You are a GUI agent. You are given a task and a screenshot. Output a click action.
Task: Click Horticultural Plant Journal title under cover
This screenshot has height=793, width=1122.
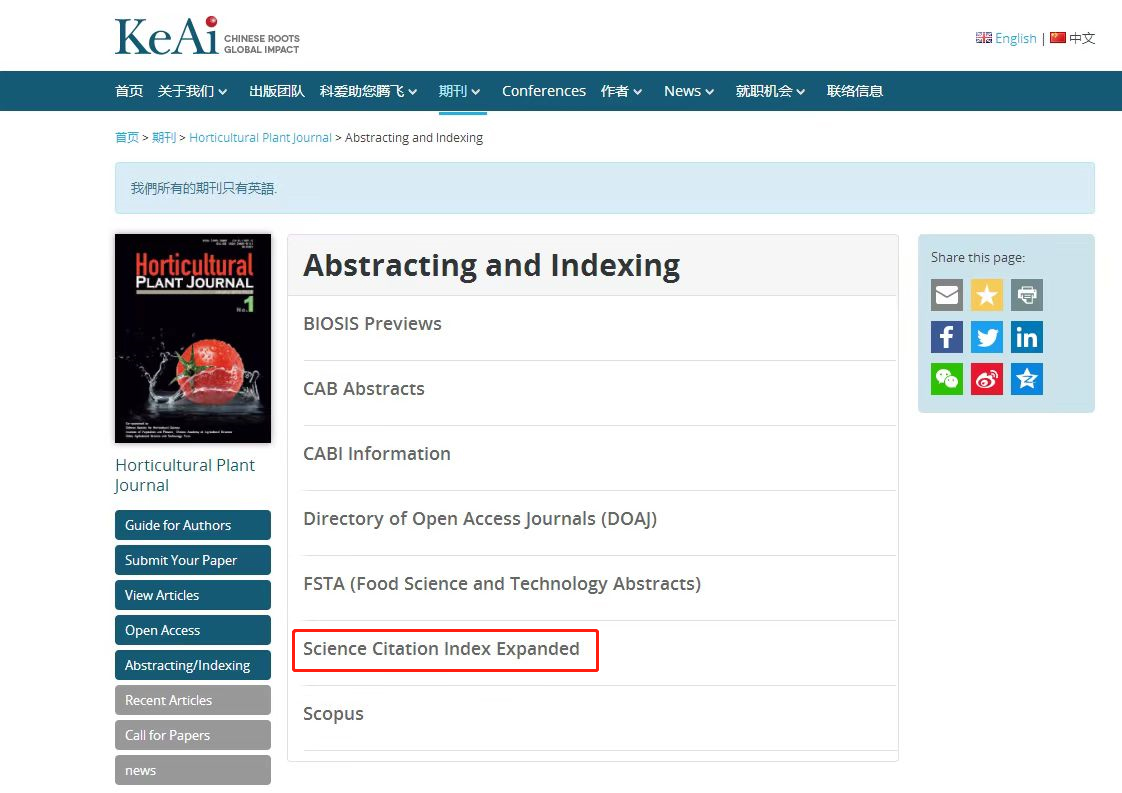185,475
